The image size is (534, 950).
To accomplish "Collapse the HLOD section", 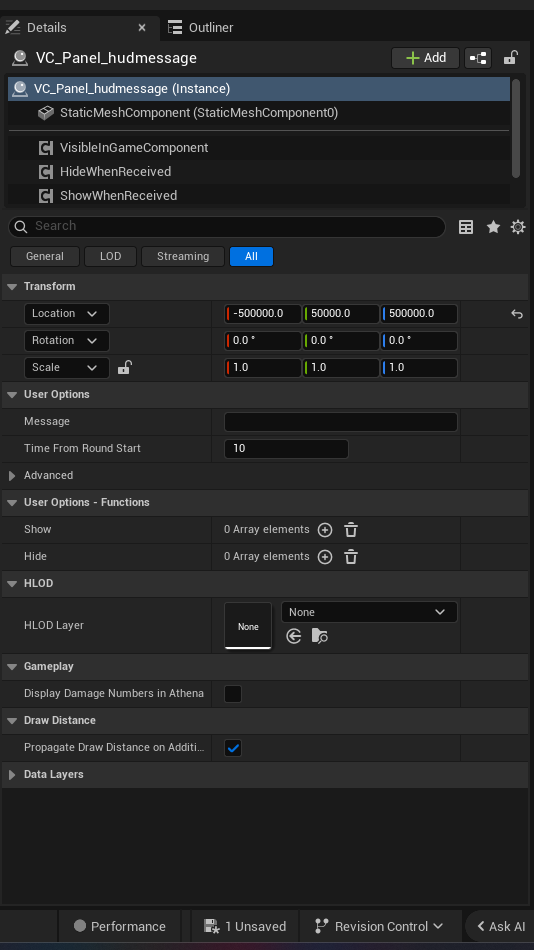I will coord(12,583).
